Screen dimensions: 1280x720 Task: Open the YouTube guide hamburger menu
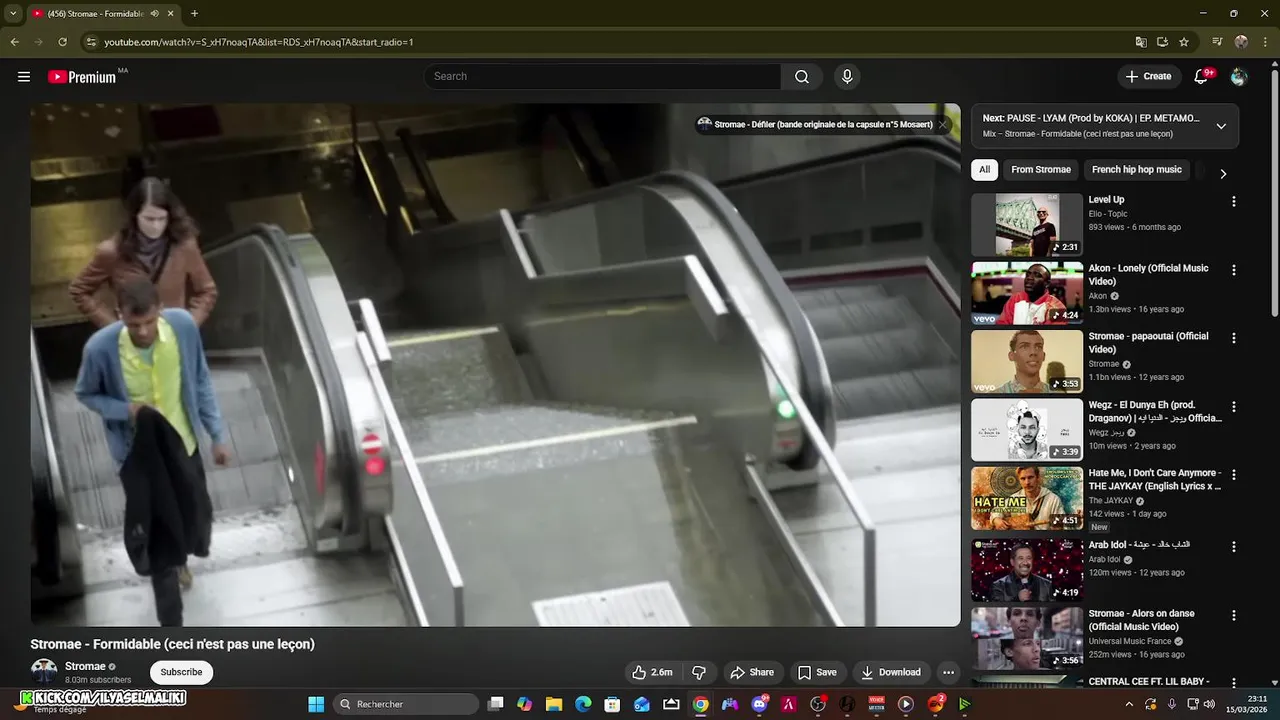pos(24,77)
